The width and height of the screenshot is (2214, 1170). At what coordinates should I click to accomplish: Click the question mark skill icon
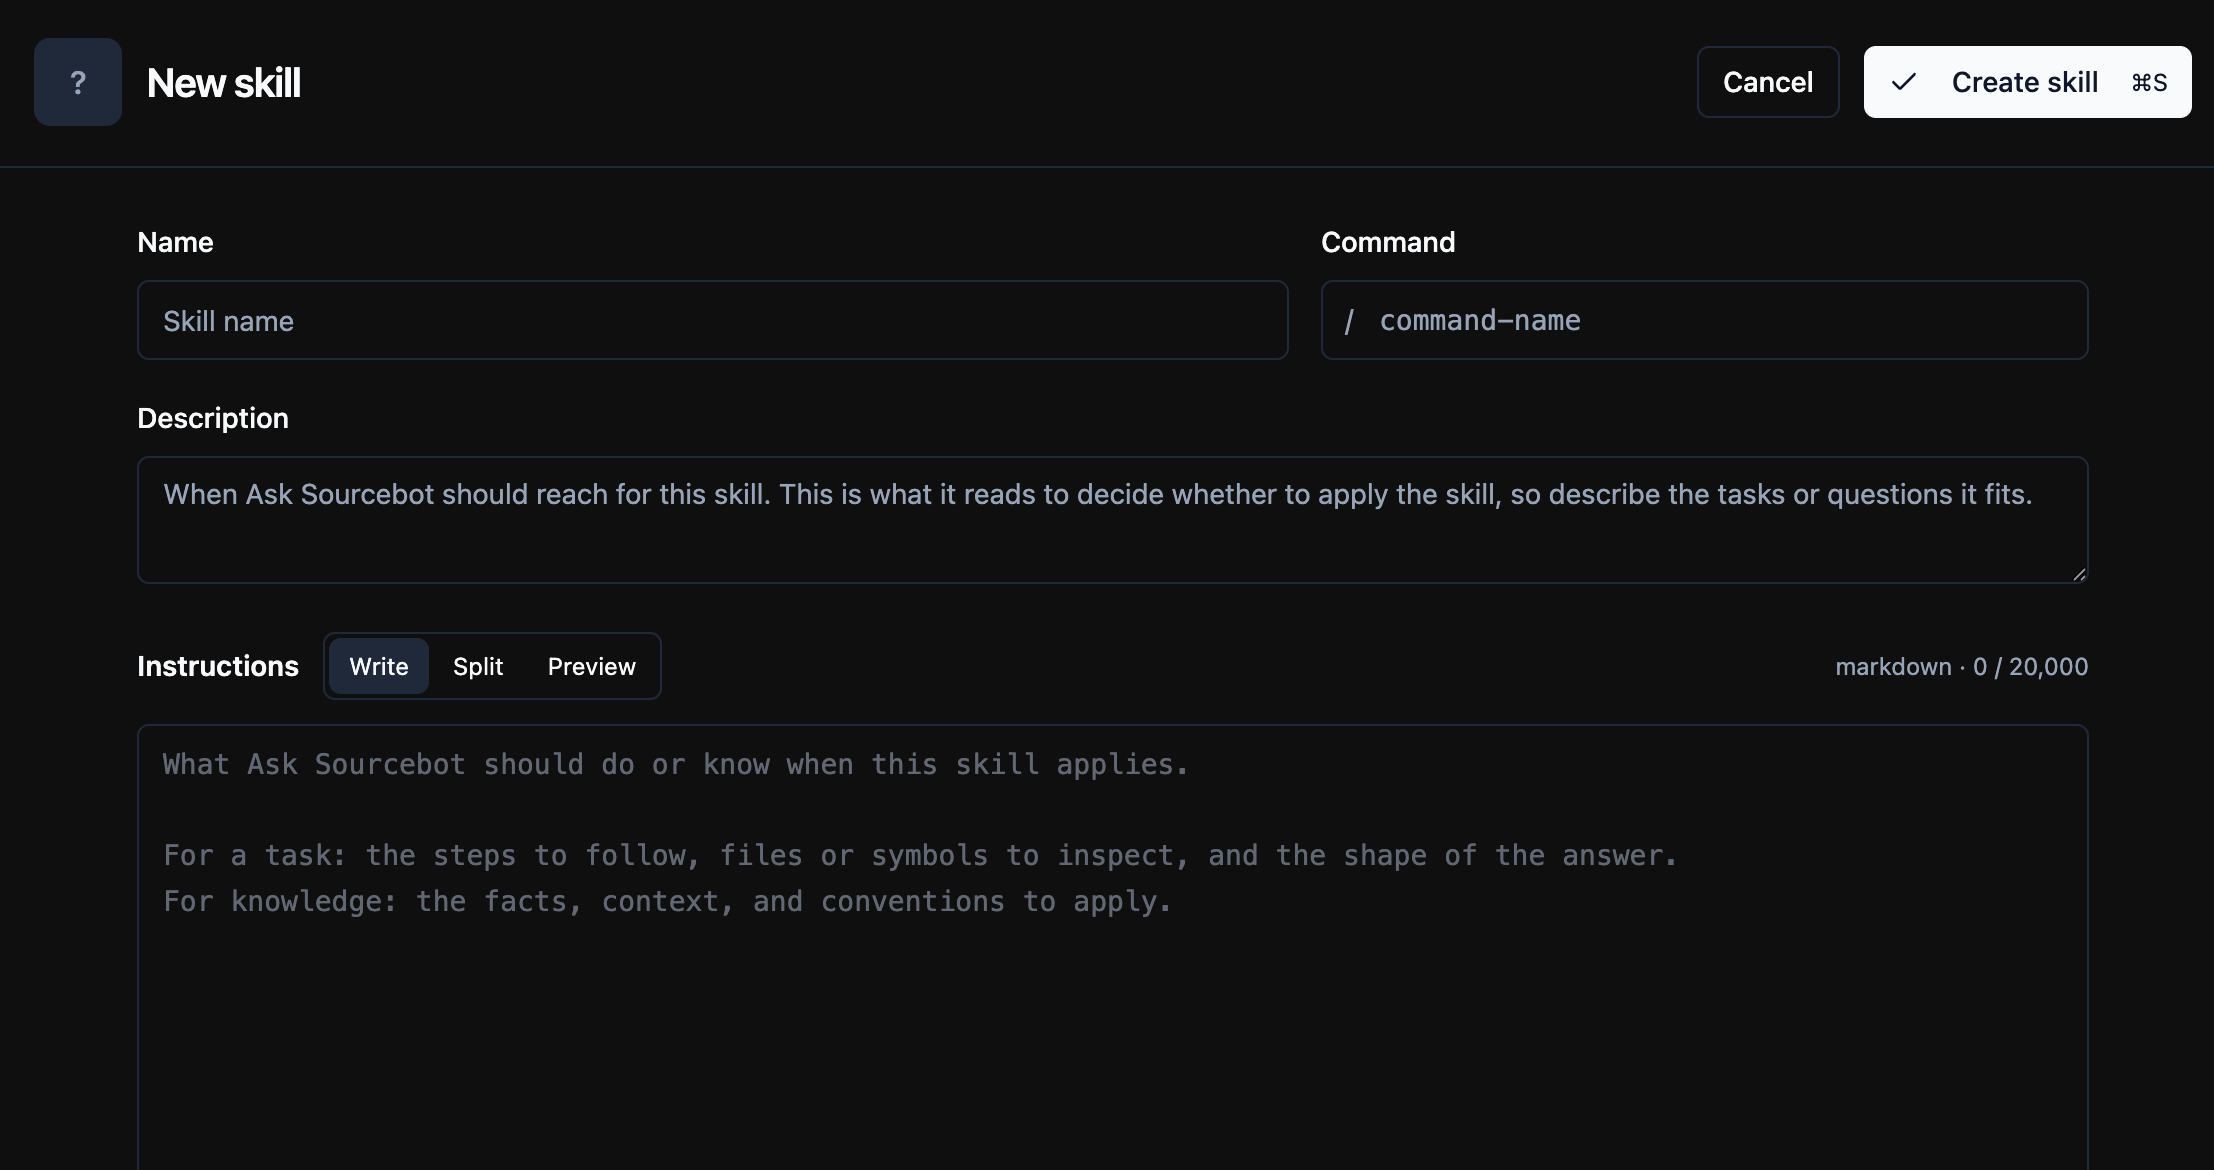pyautogui.click(x=78, y=82)
